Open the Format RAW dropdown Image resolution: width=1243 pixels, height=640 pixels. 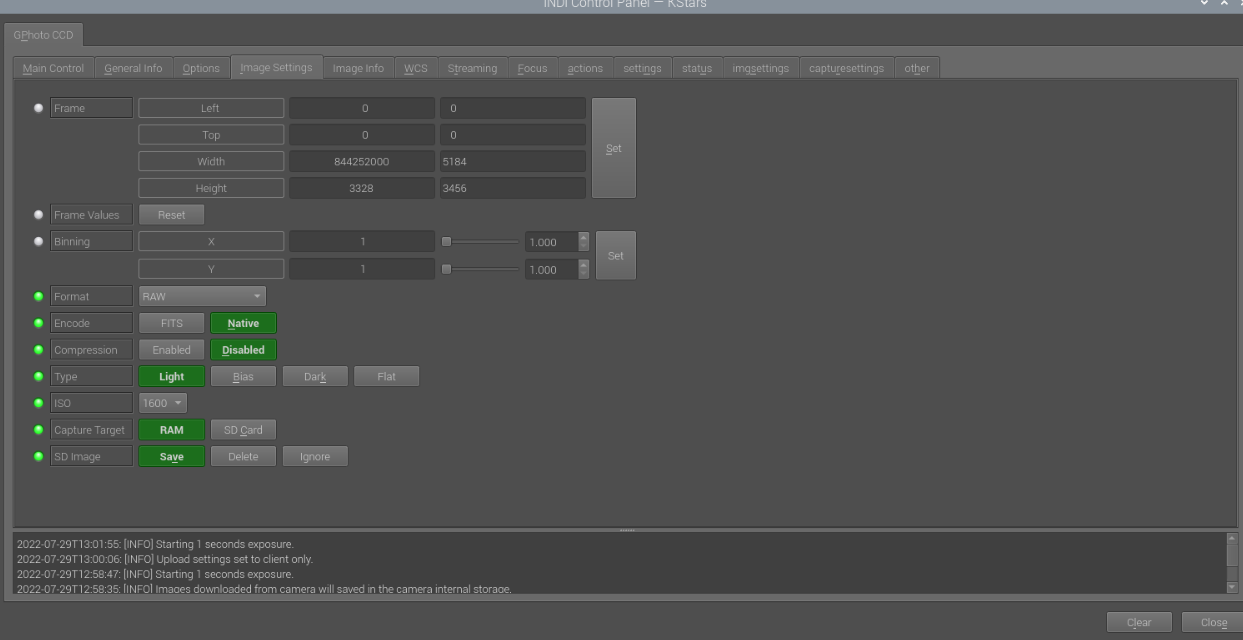click(x=202, y=296)
